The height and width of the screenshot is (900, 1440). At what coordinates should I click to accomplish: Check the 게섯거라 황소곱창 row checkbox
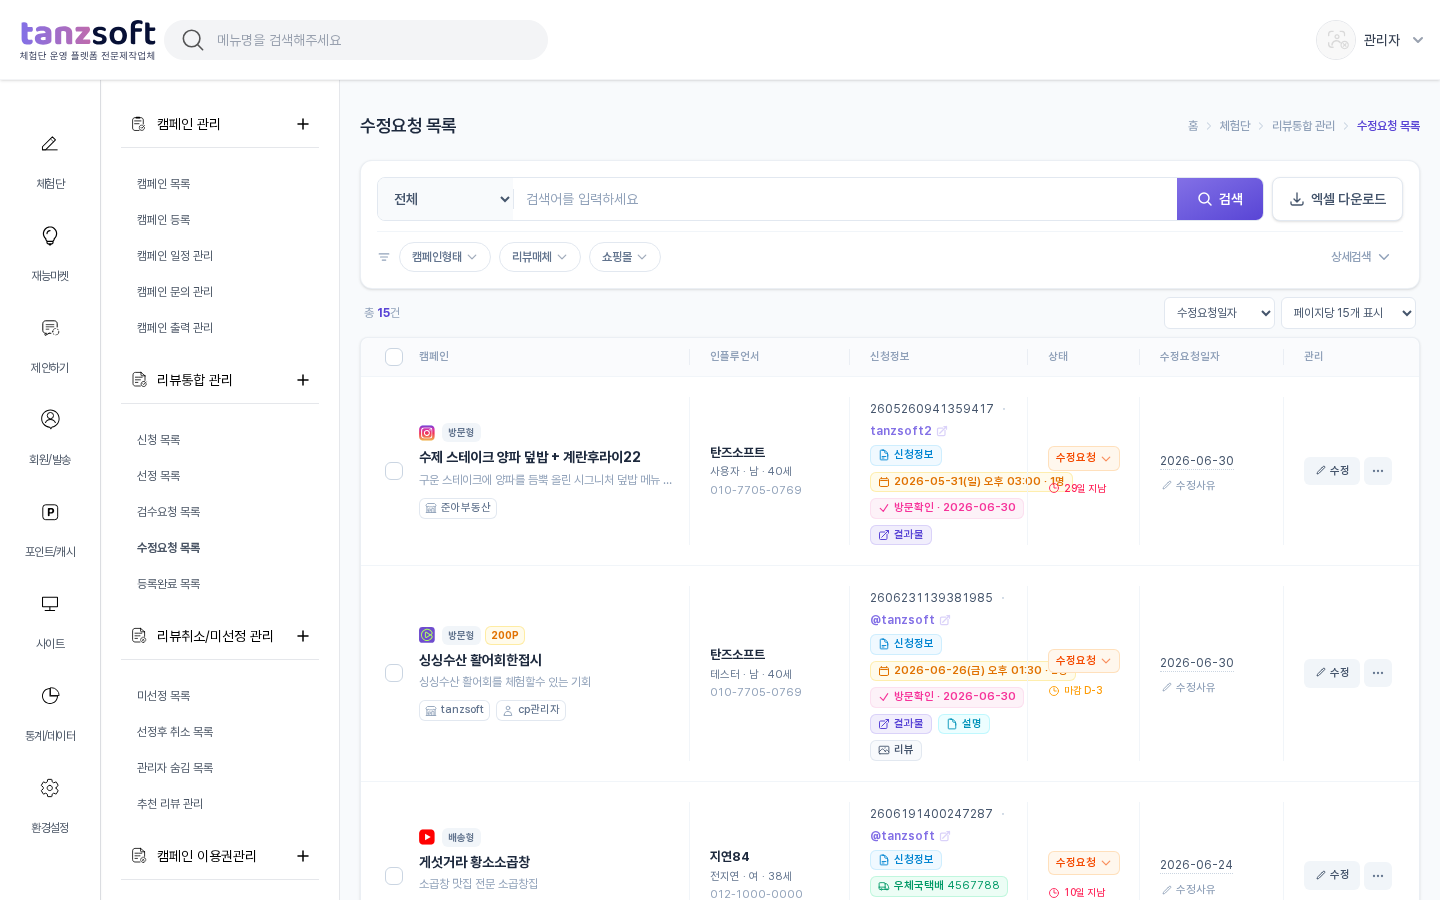[394, 876]
